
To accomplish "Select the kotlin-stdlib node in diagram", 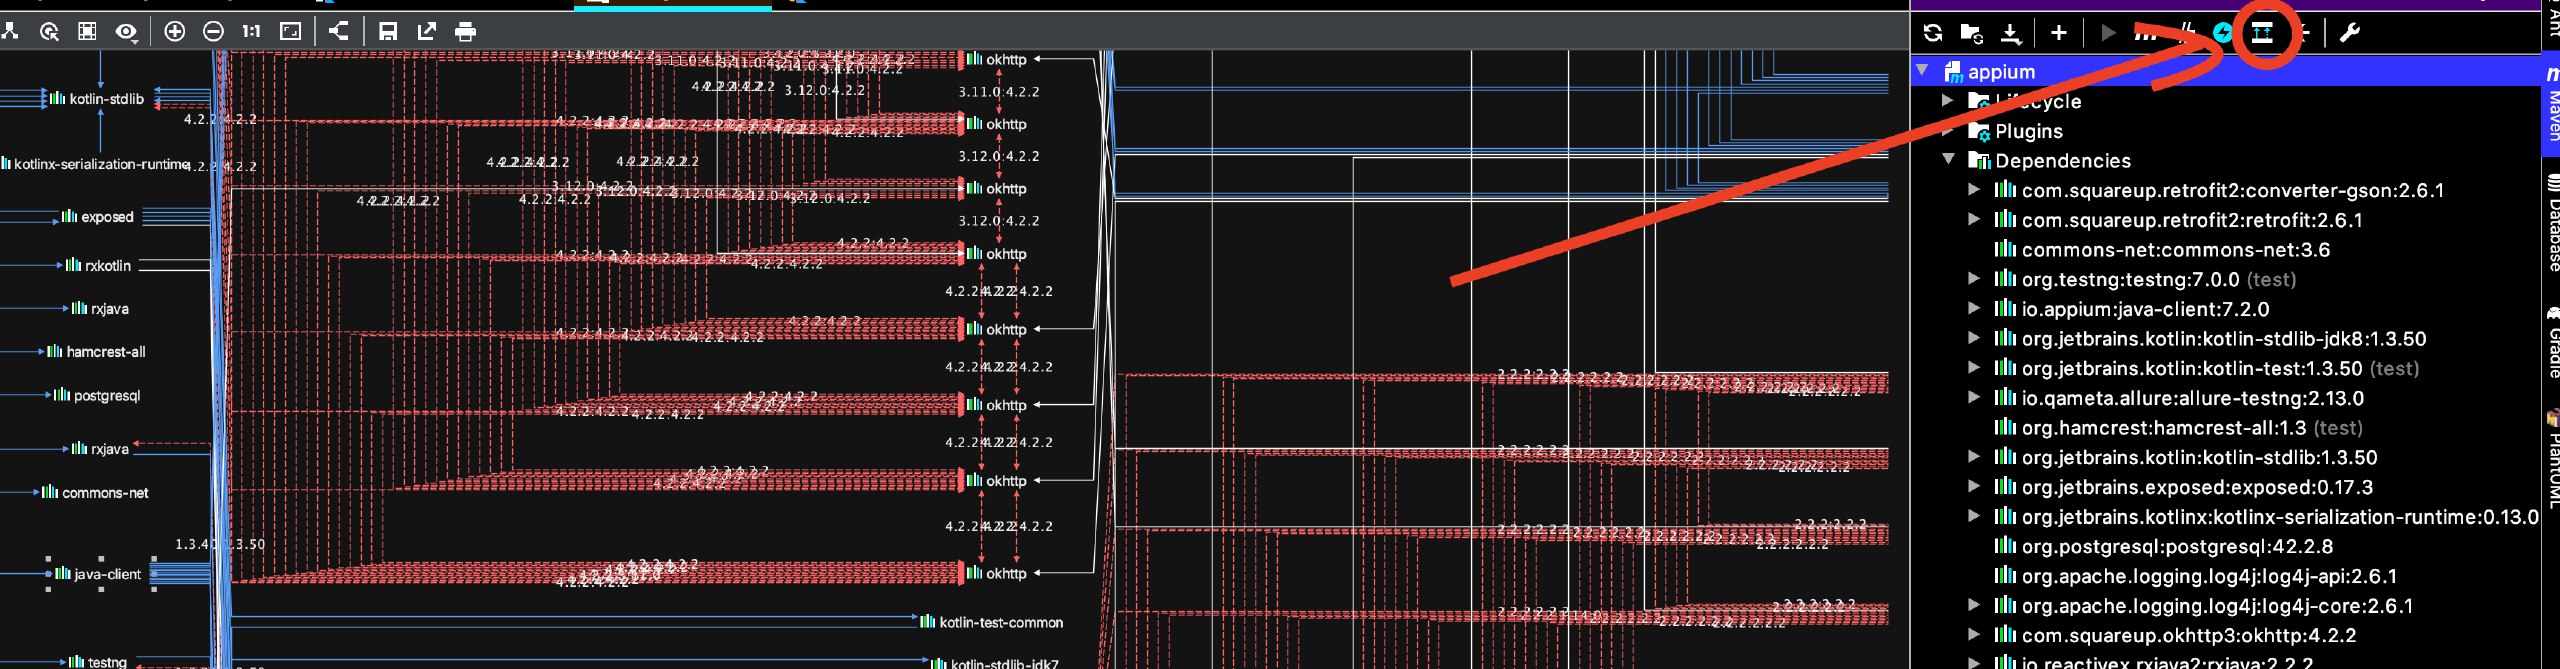I will (97, 99).
